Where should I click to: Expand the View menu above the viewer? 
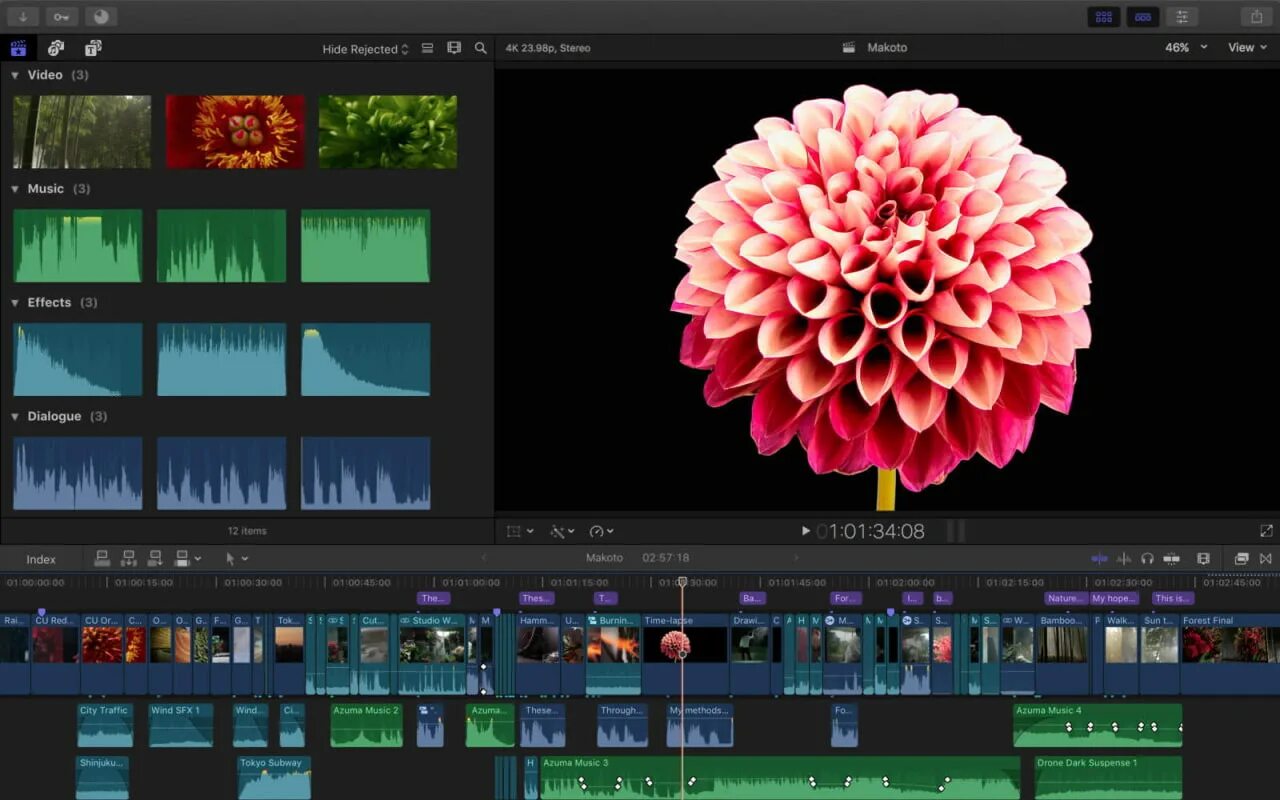coord(1245,47)
